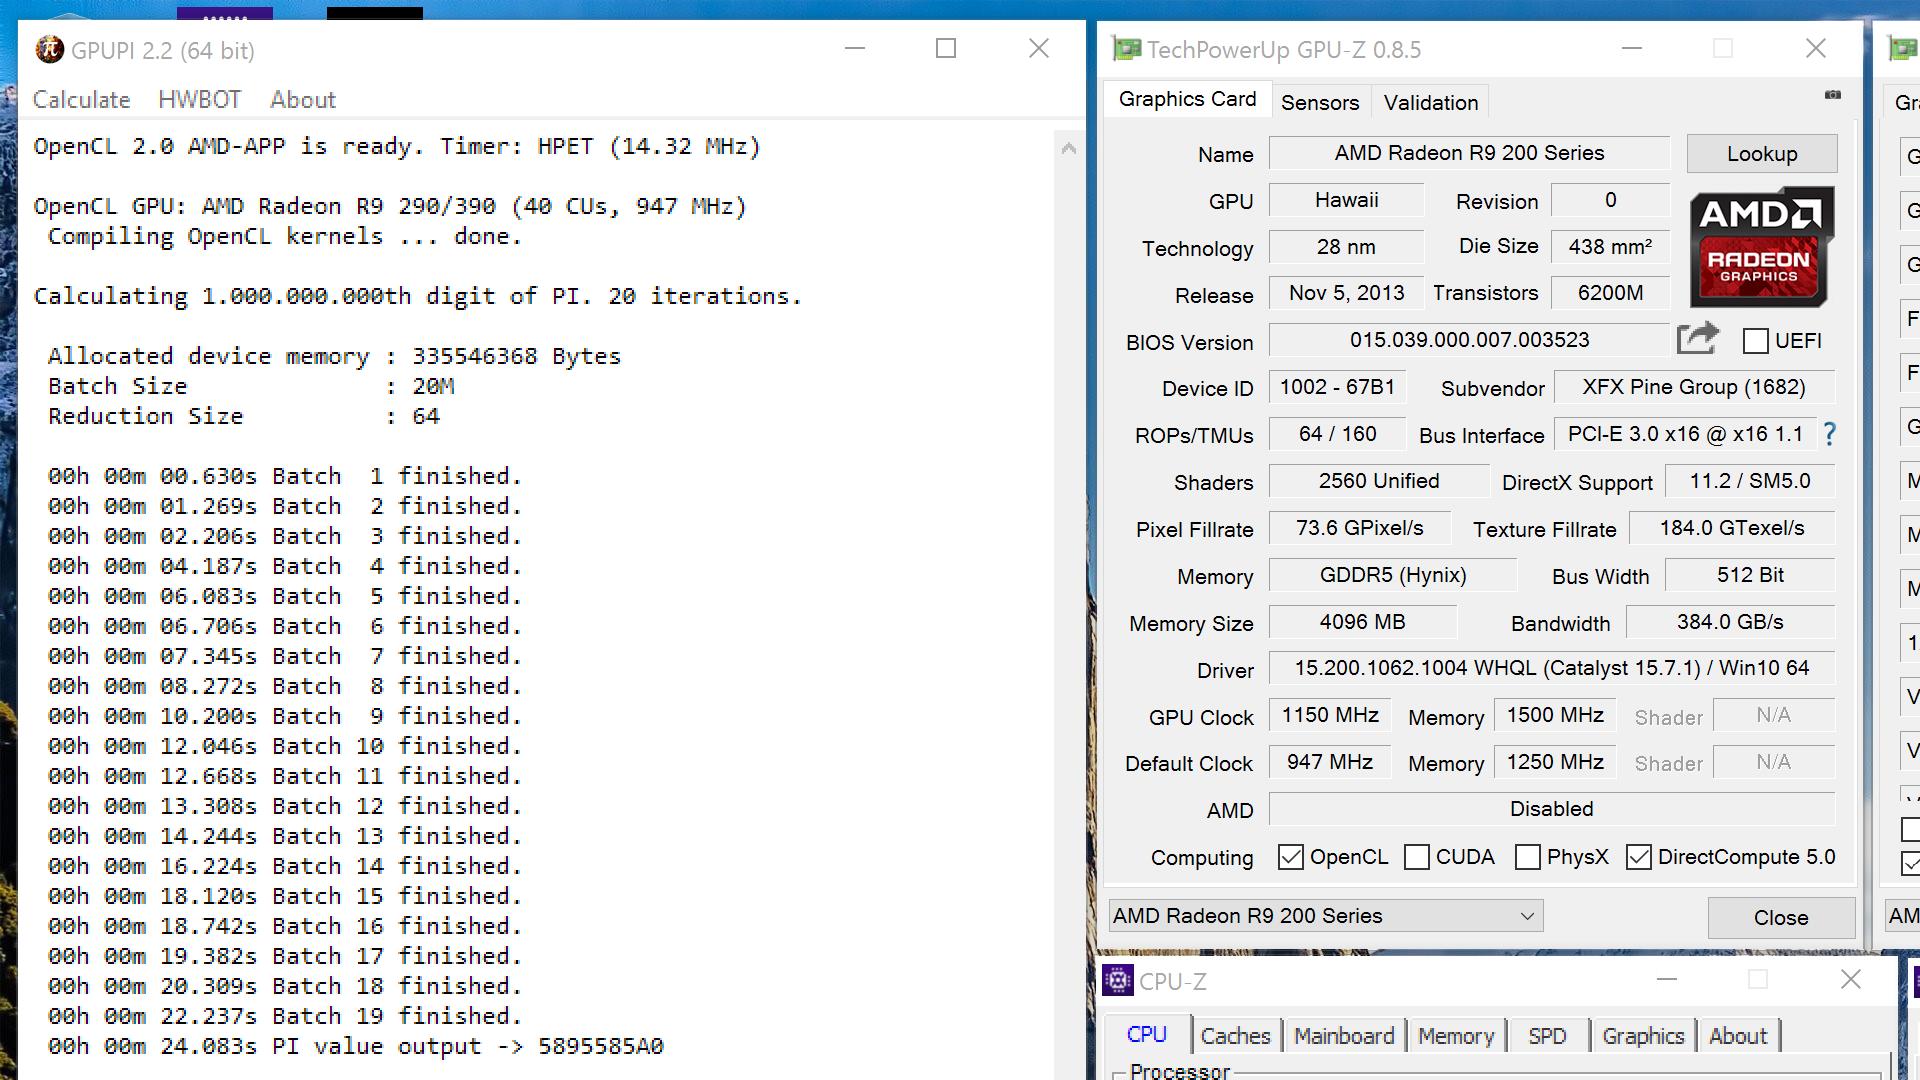
Task: Click the Pixel Fillrate 73.6 GPixel/s field
Action: point(1360,528)
